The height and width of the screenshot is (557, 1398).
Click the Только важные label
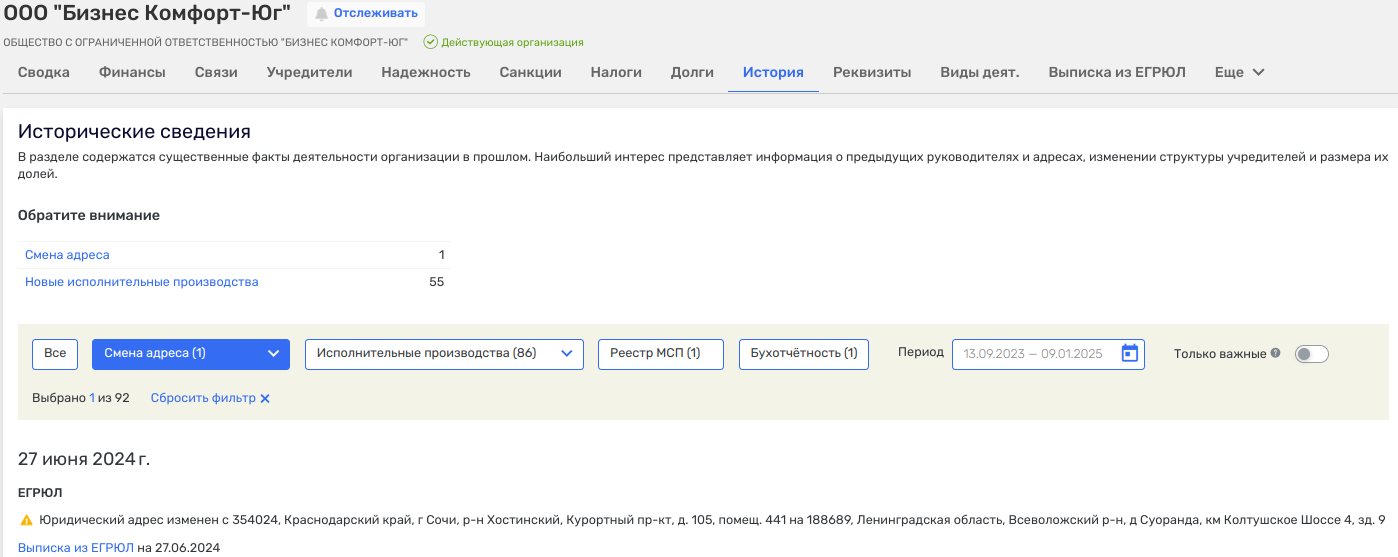pos(1220,353)
